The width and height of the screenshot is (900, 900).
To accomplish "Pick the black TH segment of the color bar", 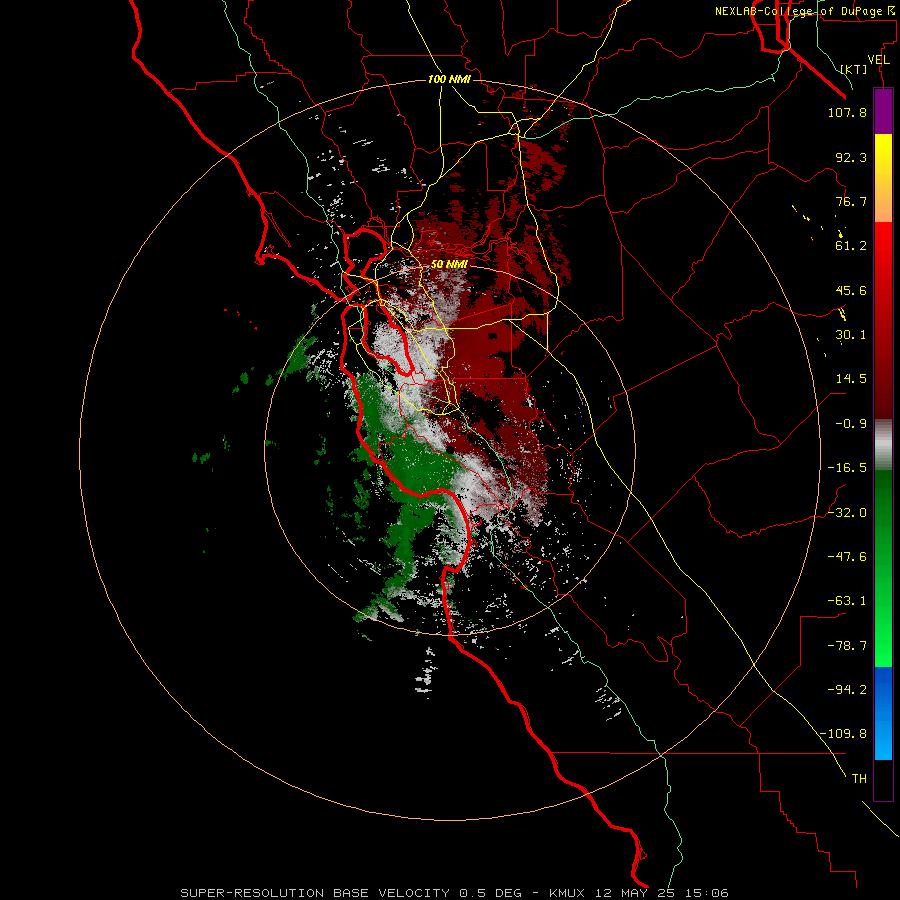I will pyautogui.click(x=883, y=780).
